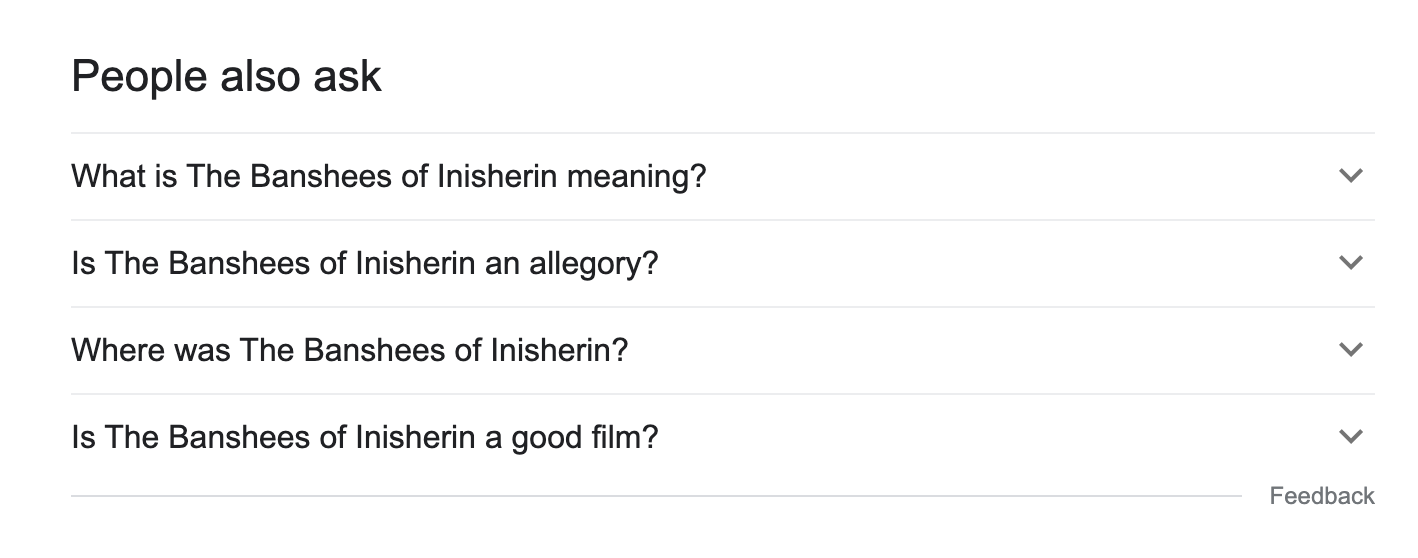Viewport: 1418px width, 558px height.
Task: Click the chevron beside the allegory question
Action: point(1350,263)
